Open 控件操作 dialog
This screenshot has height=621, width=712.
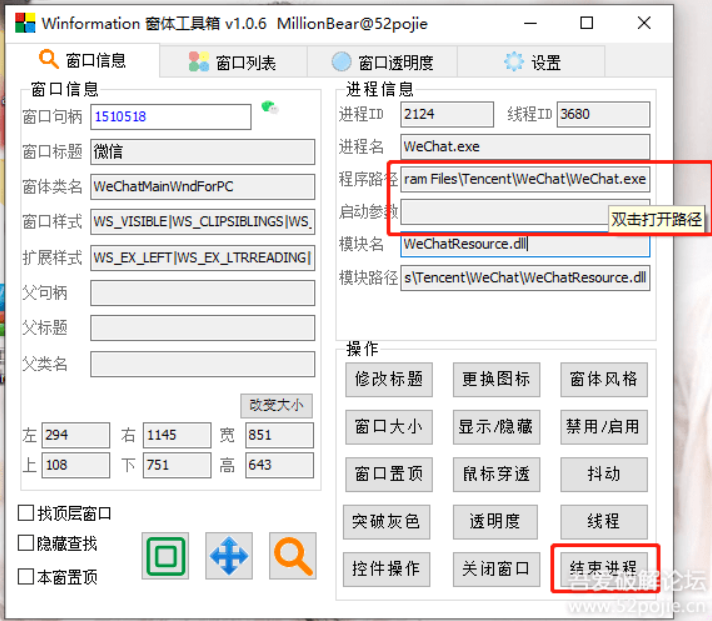coord(386,569)
